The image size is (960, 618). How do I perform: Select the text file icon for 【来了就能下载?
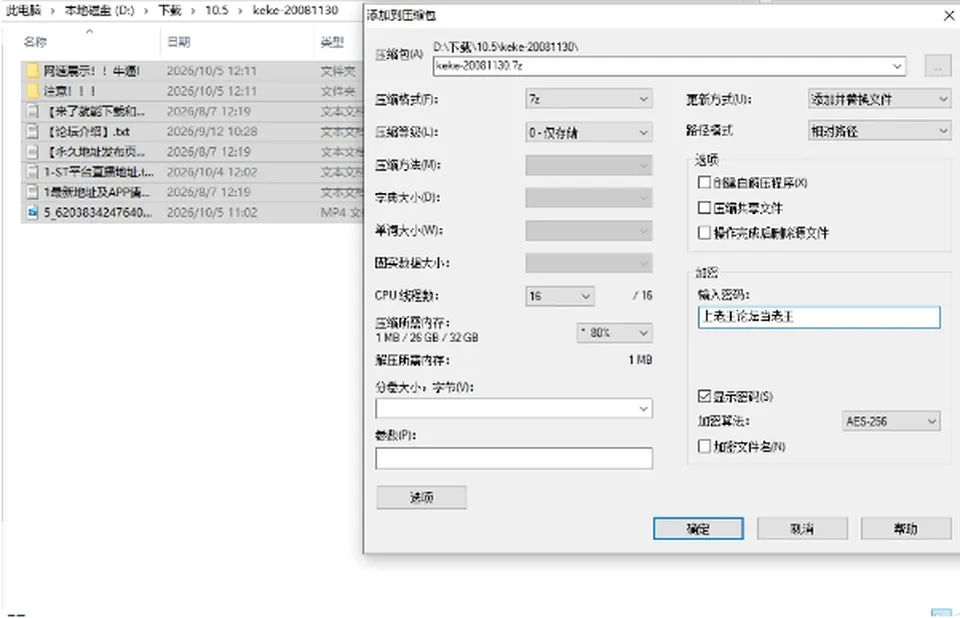pyautogui.click(x=32, y=111)
